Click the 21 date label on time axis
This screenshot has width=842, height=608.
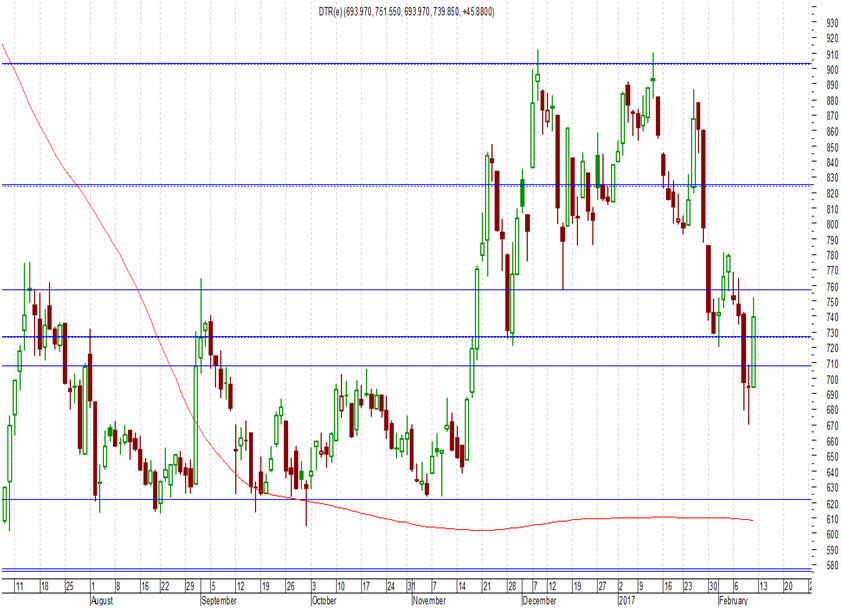click(x=487, y=586)
